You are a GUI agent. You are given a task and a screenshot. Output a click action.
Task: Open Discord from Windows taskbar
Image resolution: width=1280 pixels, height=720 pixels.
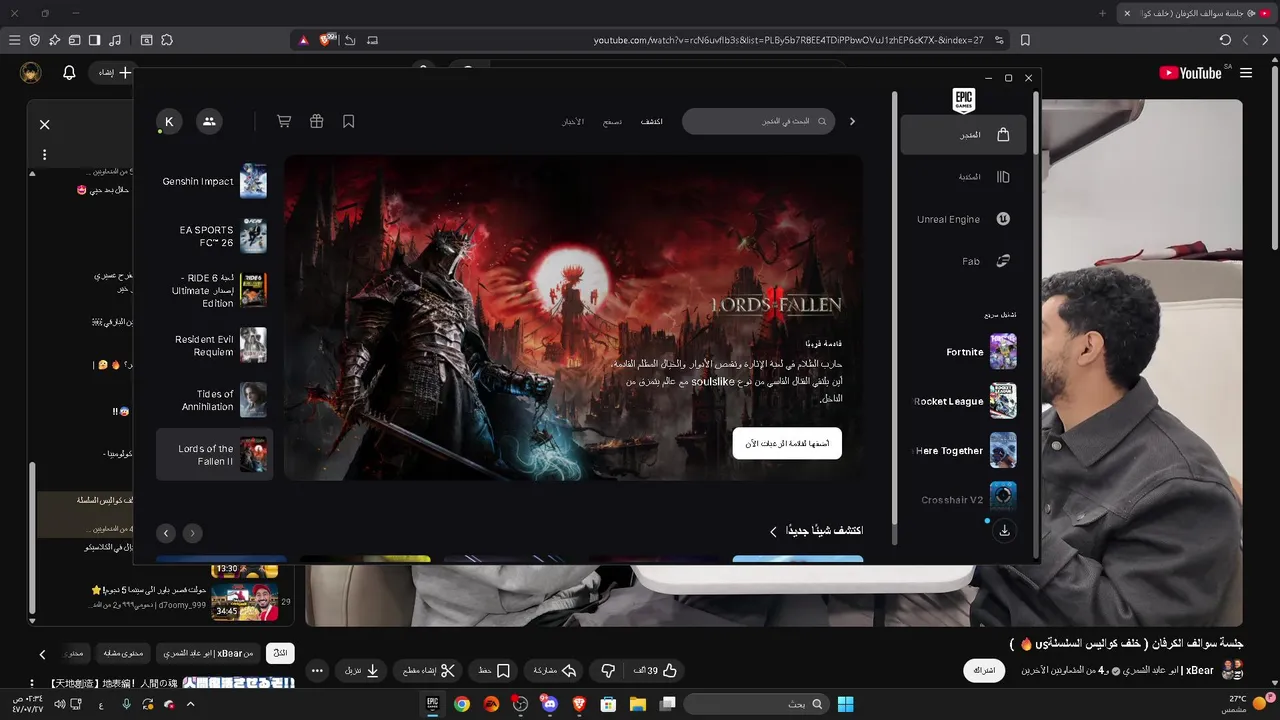[549, 704]
